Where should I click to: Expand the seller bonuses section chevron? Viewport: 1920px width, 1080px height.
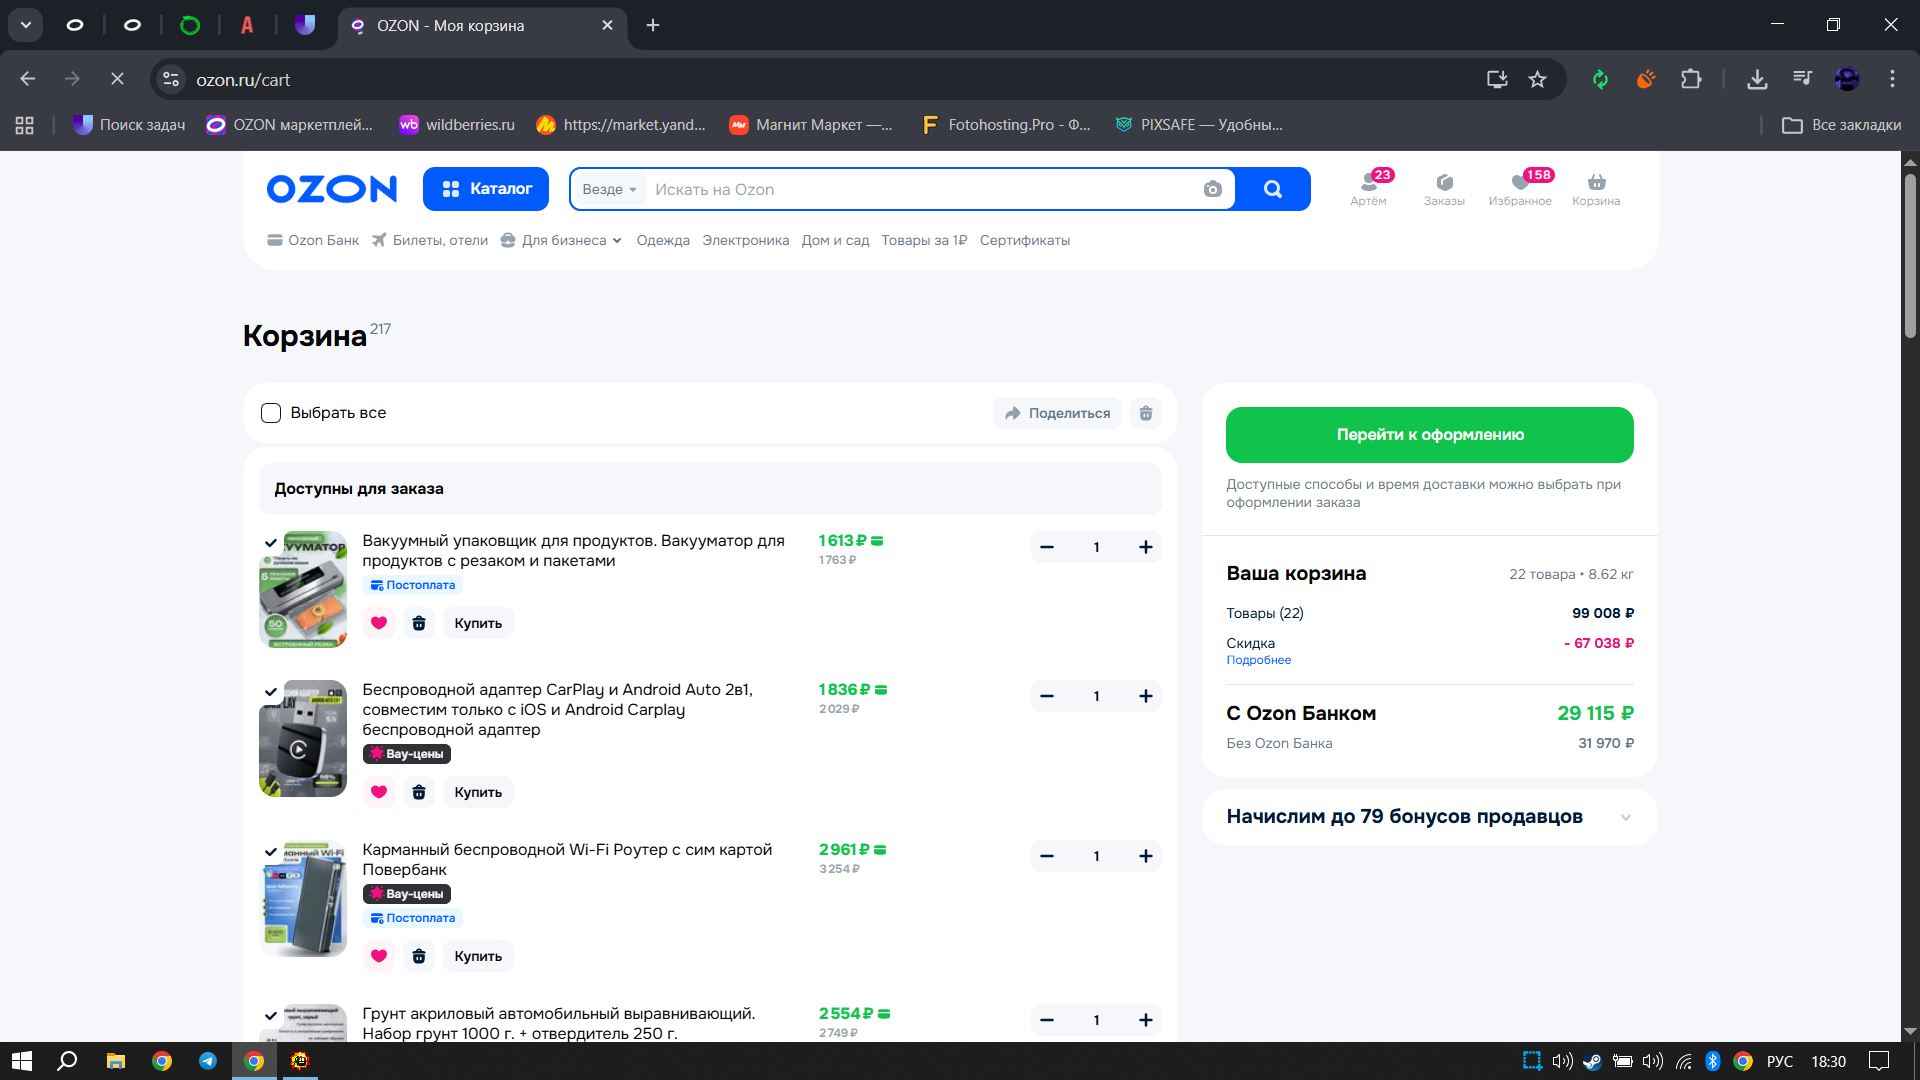coord(1625,817)
